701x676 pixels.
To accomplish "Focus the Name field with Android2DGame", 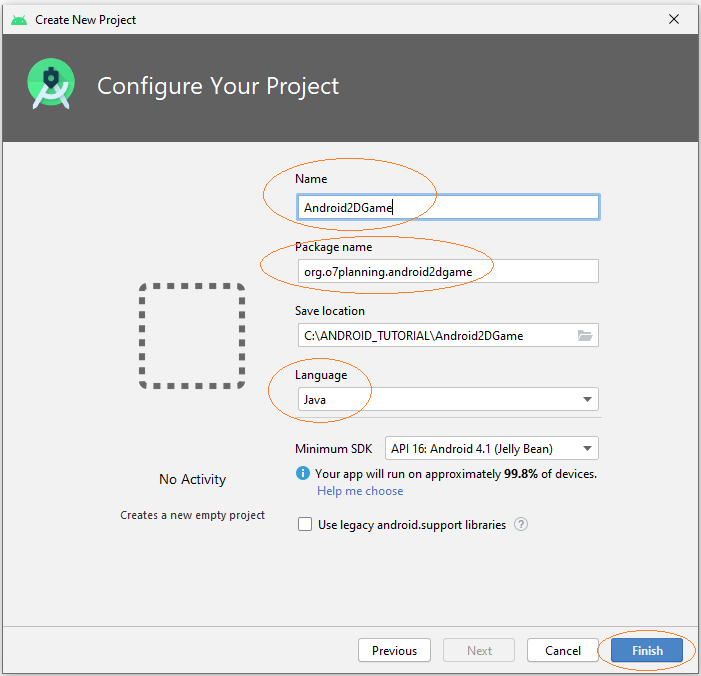I will (x=448, y=207).
